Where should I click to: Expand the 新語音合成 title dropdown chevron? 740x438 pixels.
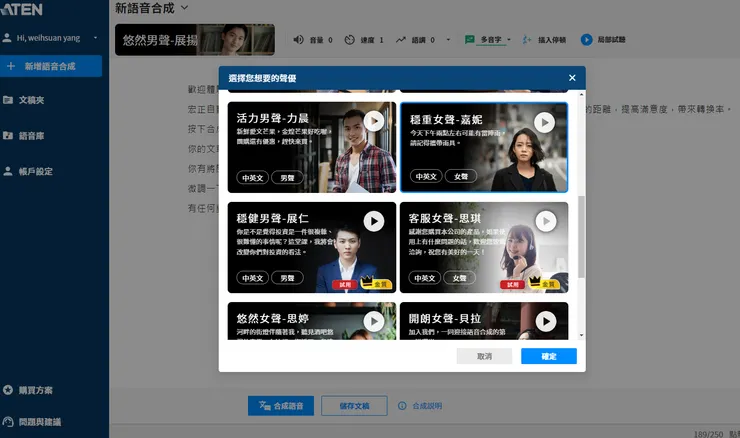click(x=185, y=8)
